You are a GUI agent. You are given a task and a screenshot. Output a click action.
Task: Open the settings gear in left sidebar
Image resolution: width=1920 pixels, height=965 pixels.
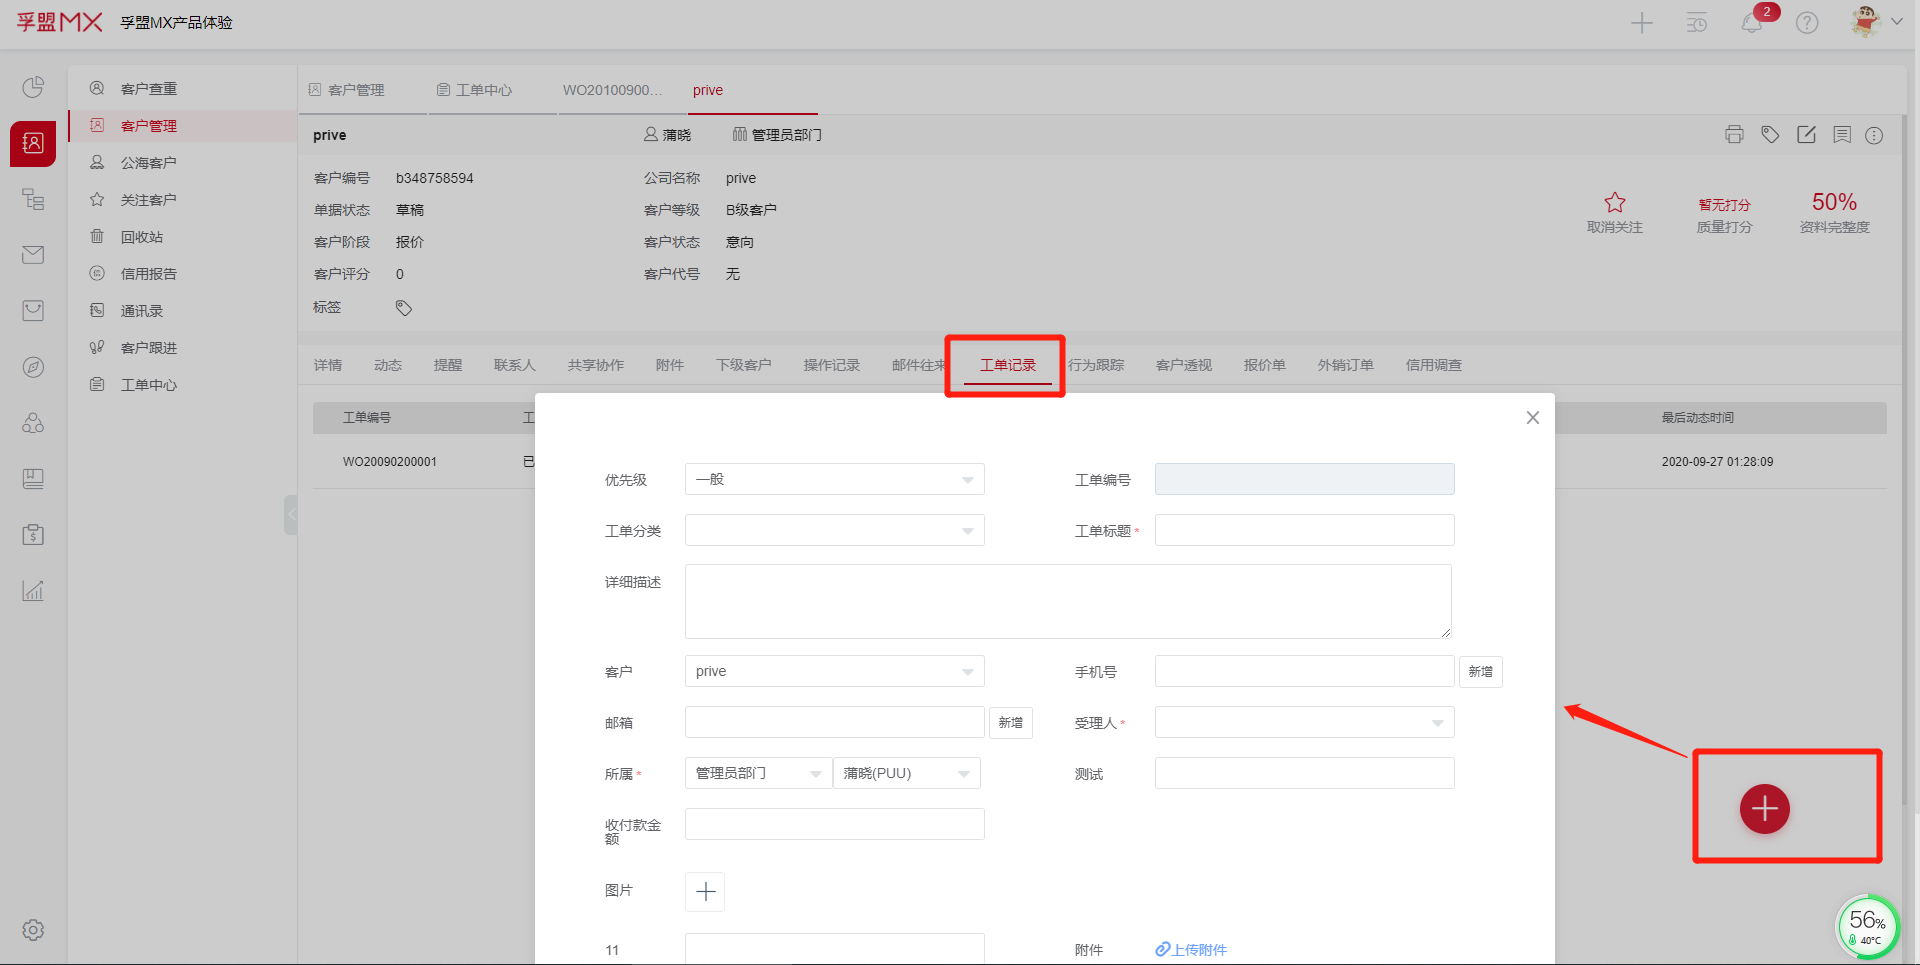click(x=33, y=930)
